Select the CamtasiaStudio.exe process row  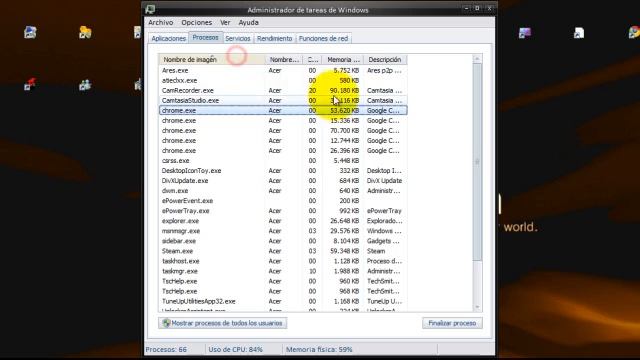point(283,100)
